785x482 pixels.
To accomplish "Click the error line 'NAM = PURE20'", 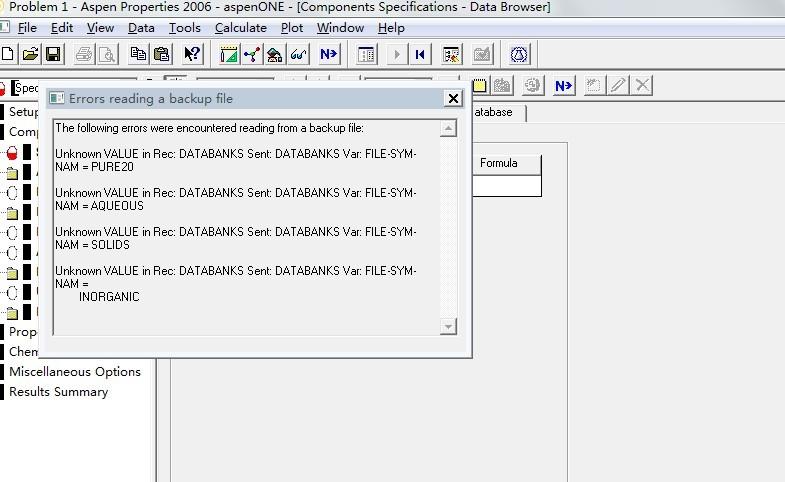I will click(94, 167).
